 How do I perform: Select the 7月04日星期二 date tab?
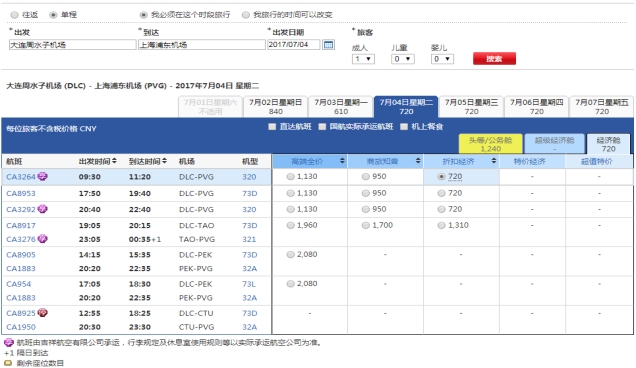[x=406, y=107]
